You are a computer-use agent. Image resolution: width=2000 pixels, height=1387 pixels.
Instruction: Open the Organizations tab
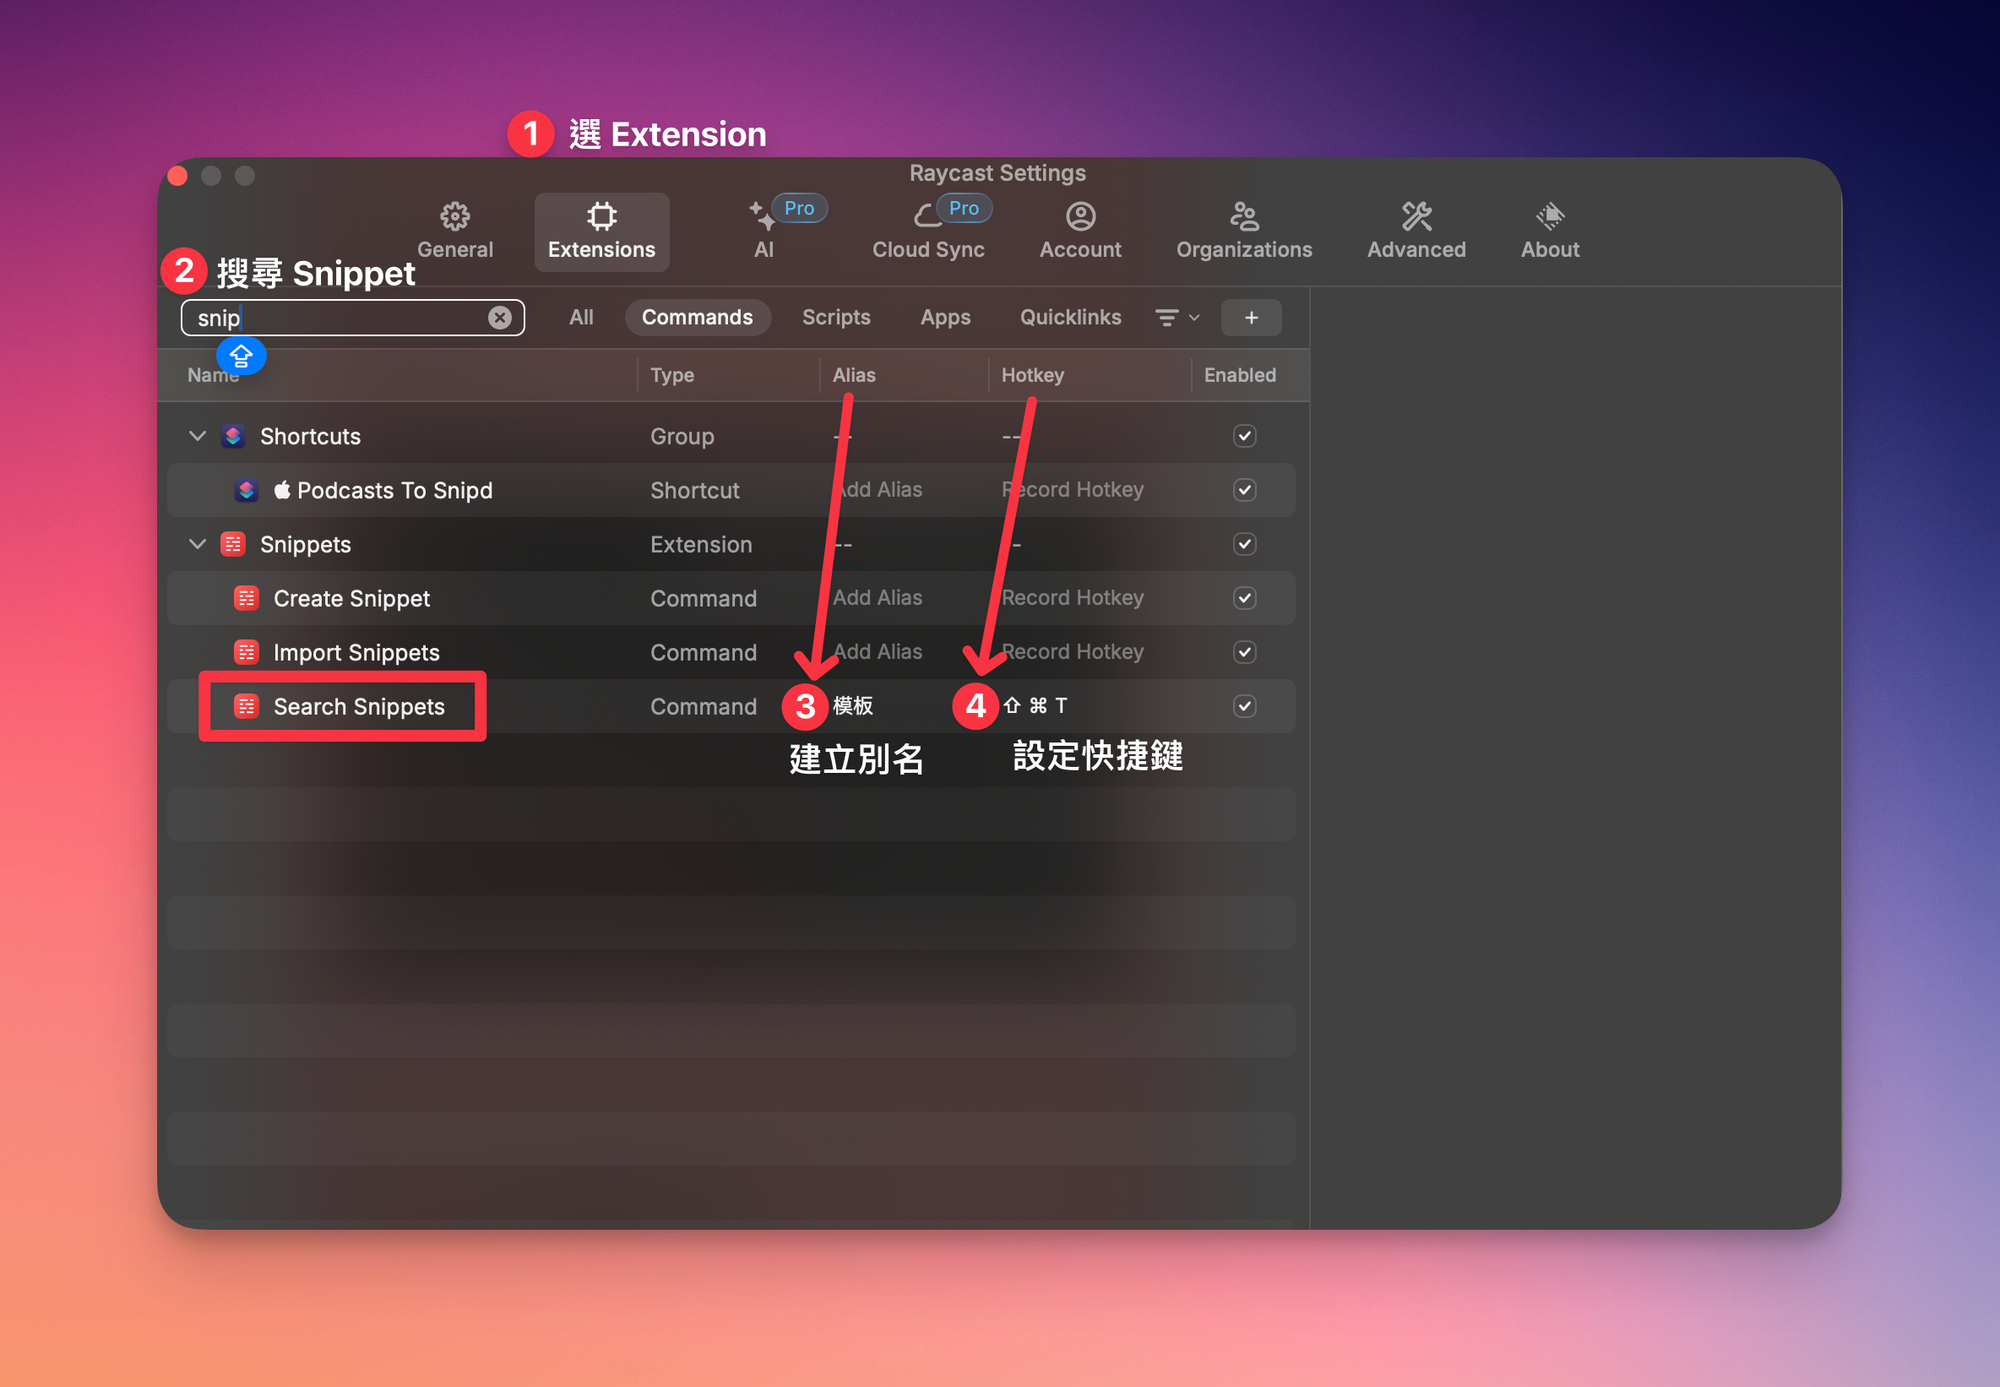[x=1244, y=231]
